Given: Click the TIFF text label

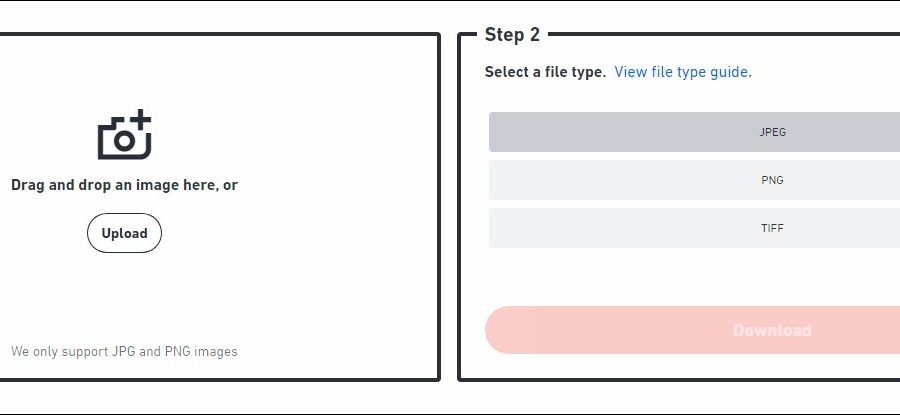Looking at the screenshot, I should point(772,228).
